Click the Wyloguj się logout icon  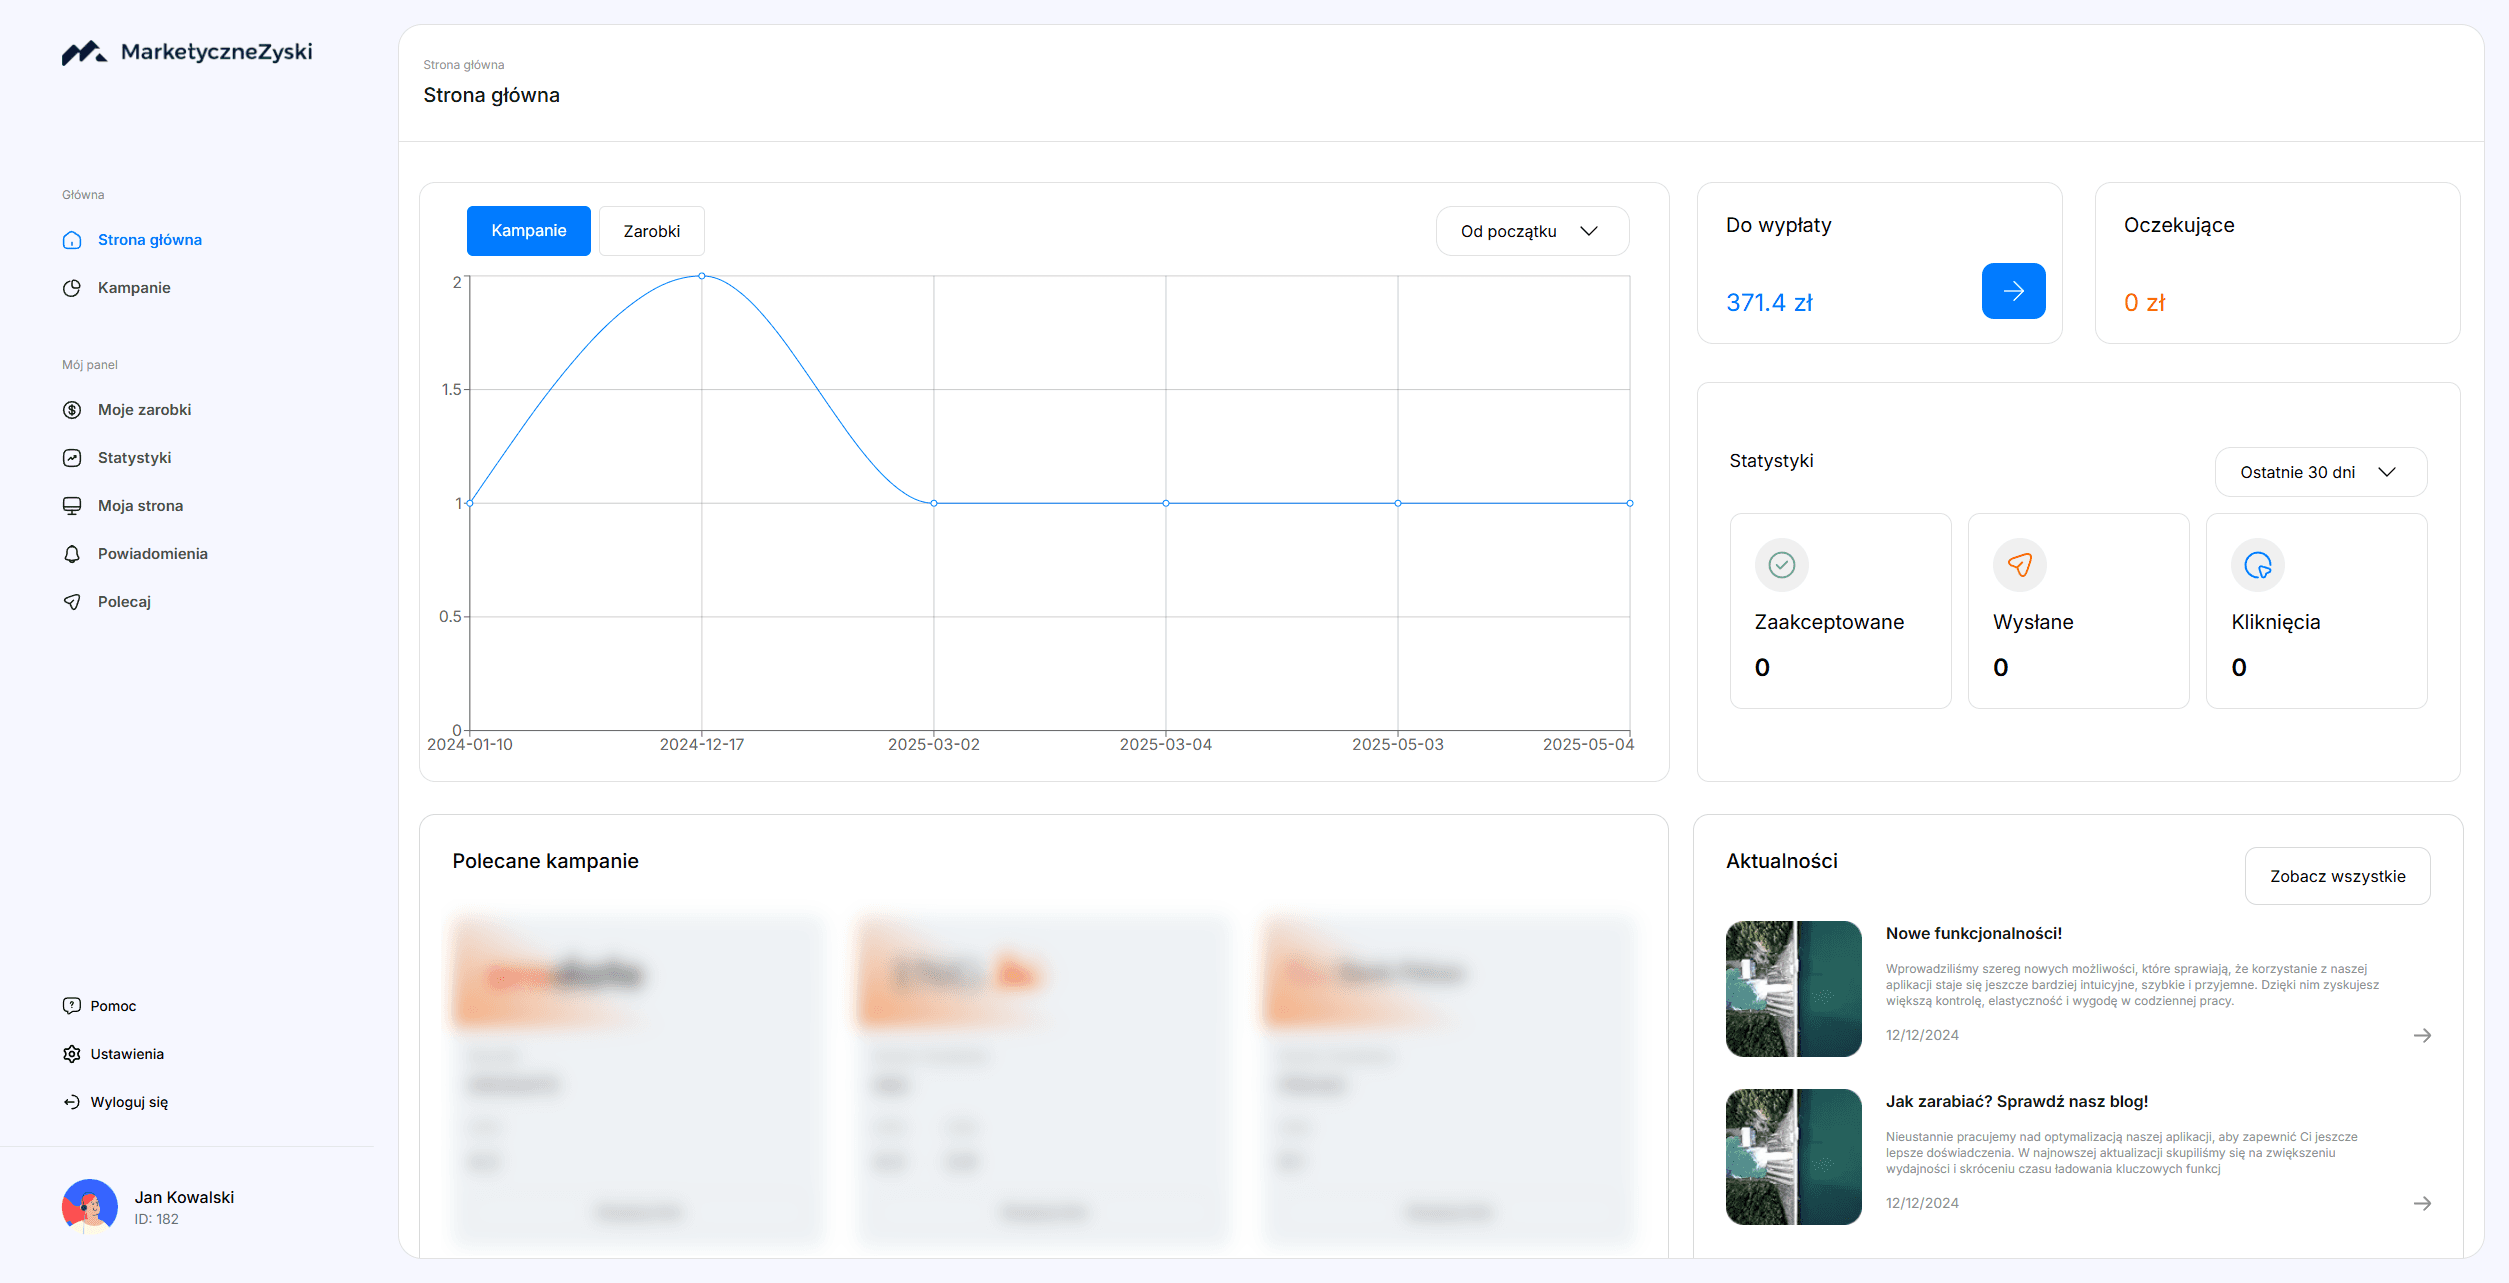click(72, 1102)
